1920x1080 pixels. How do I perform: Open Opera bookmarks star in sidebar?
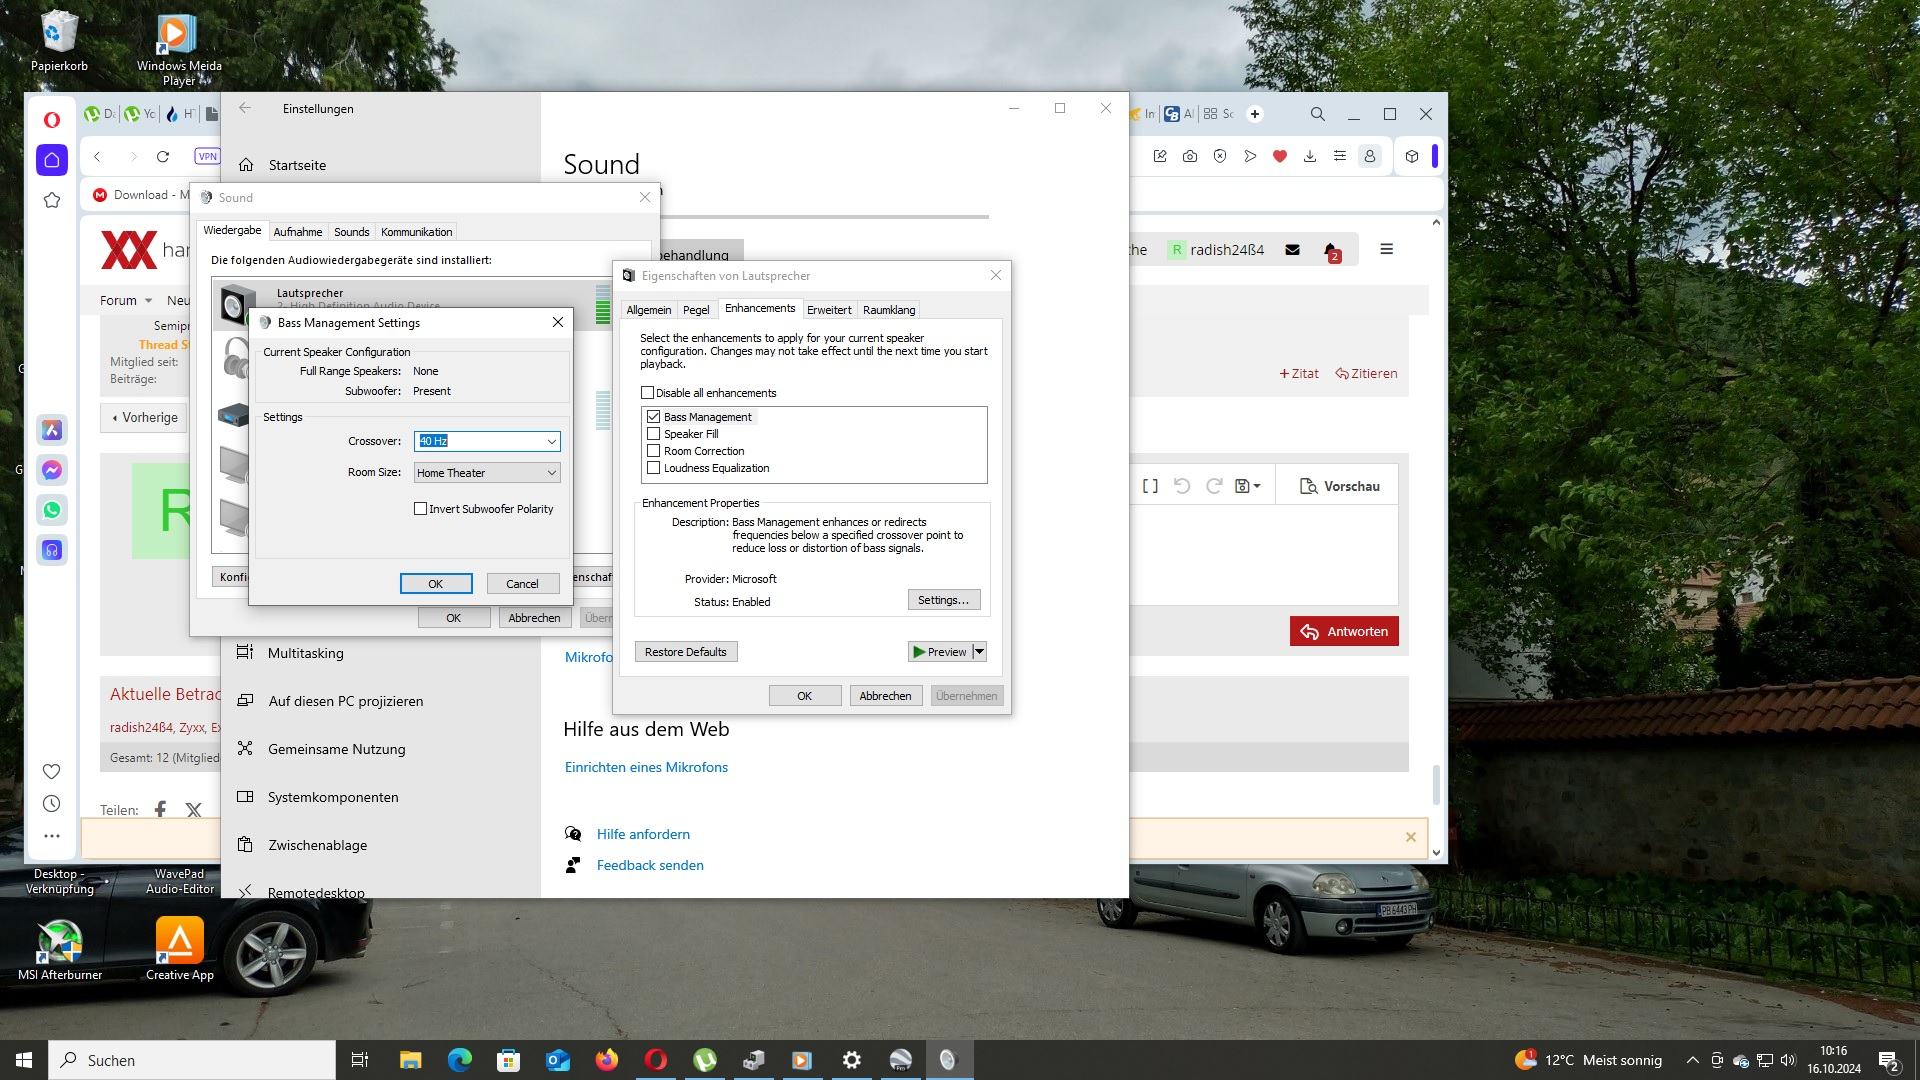point(52,200)
